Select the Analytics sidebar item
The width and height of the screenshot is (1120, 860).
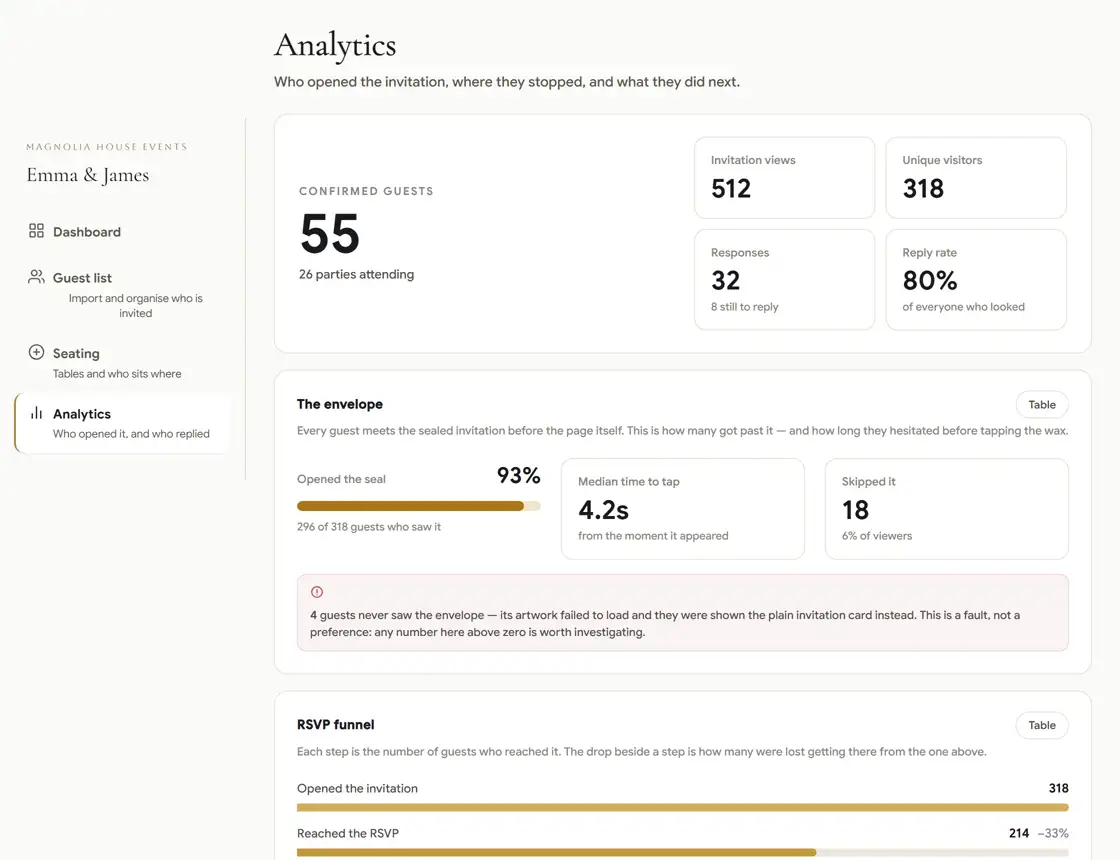click(122, 423)
